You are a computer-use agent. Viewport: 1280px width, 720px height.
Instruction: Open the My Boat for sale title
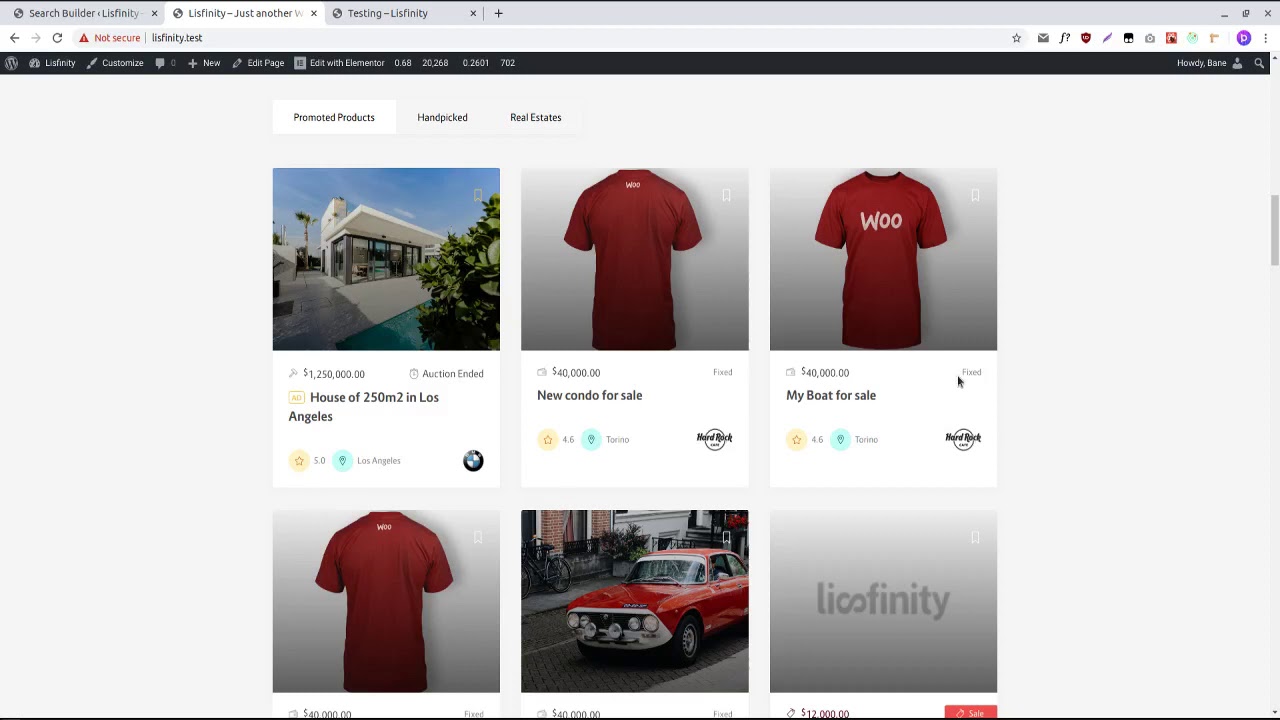pyautogui.click(x=831, y=395)
